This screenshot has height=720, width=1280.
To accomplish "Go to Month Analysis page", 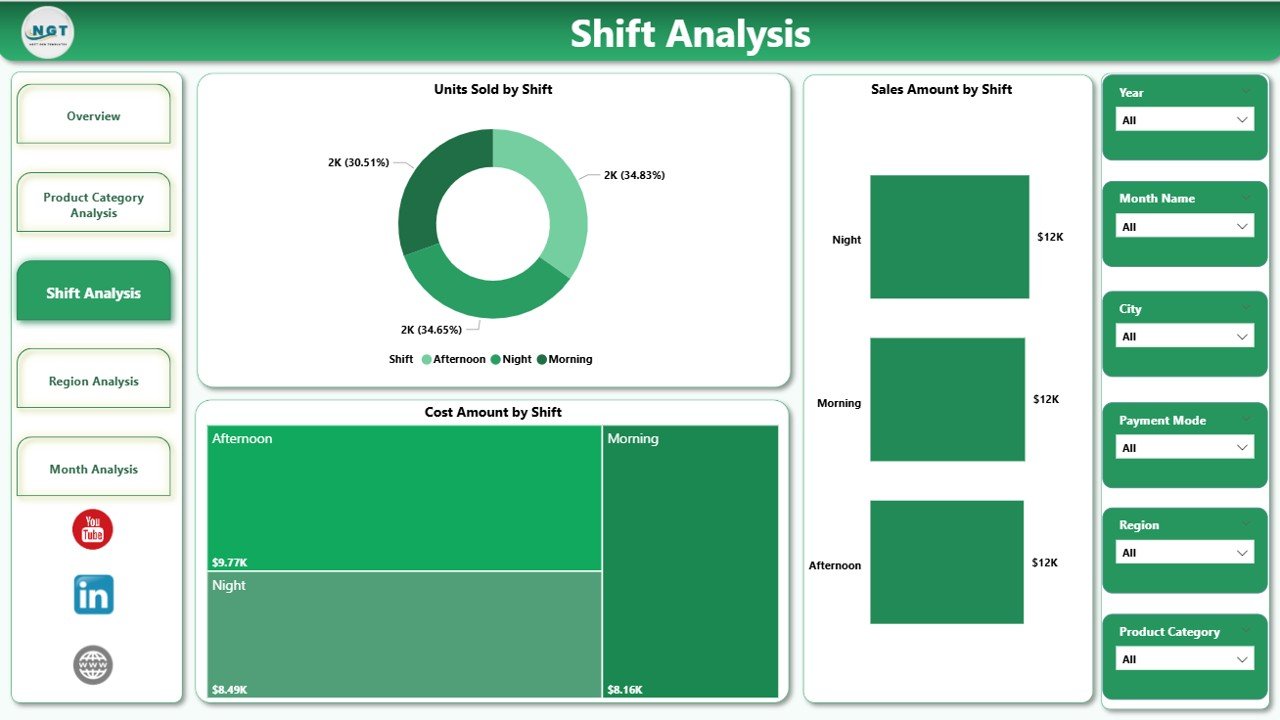I will [93, 467].
